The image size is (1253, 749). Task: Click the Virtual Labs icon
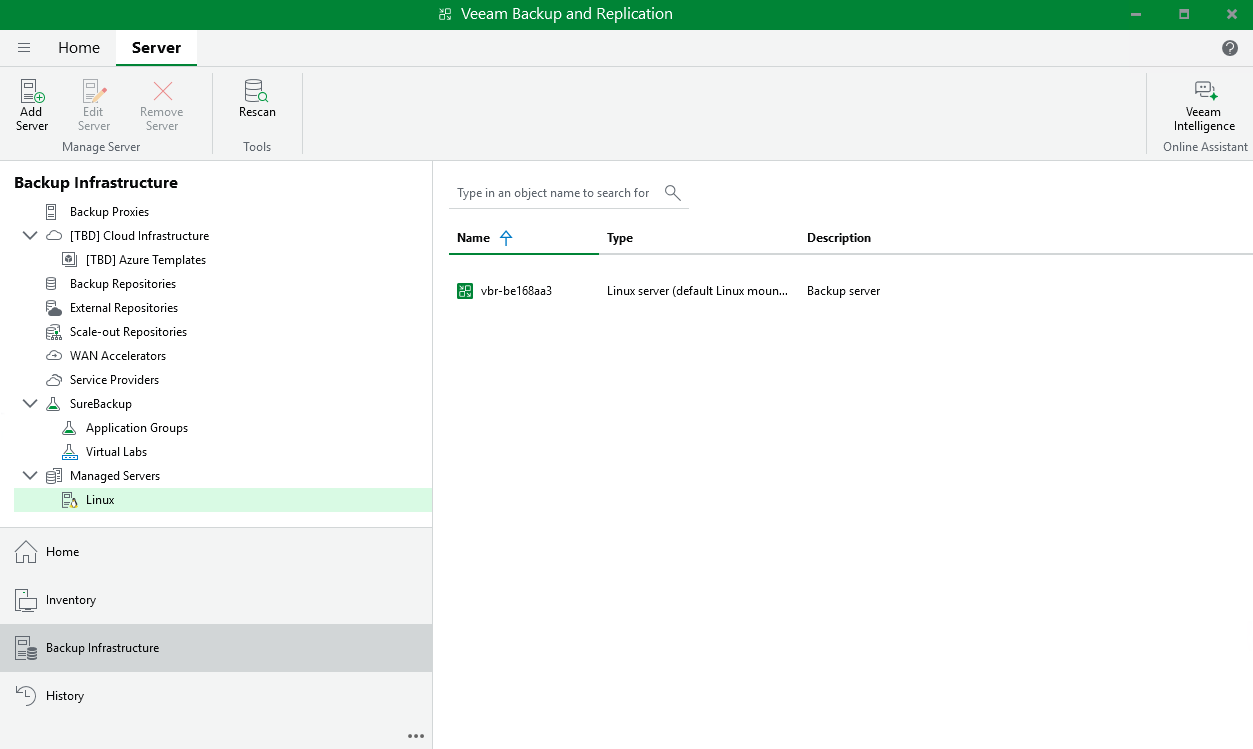(69, 452)
